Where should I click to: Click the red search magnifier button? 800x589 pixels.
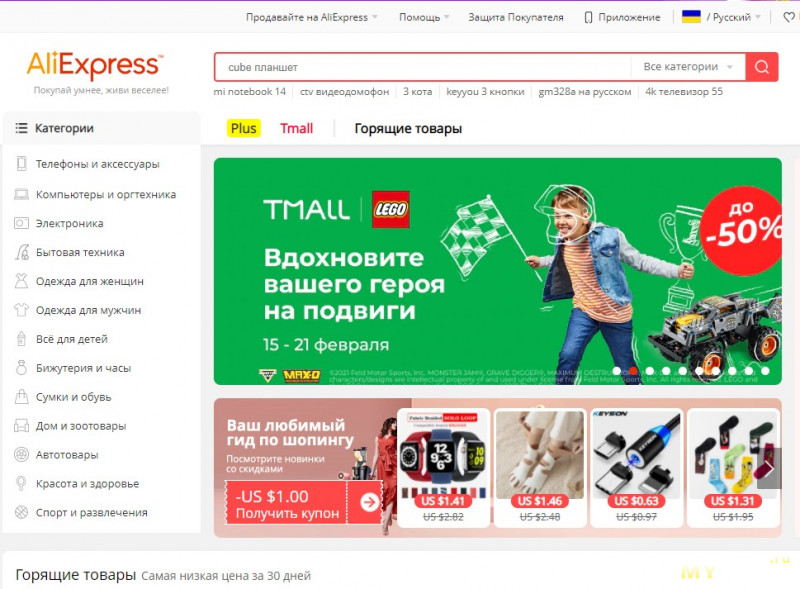click(762, 67)
